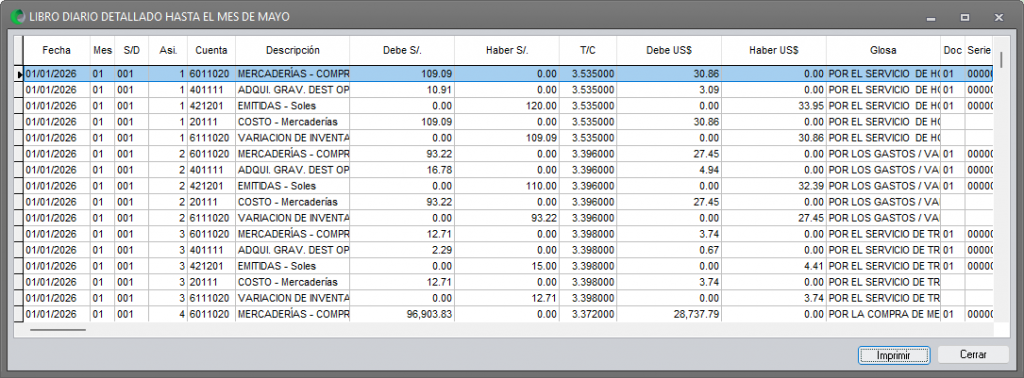
Task: Click Haber S/. cell with 12.71
Action: tap(507, 298)
